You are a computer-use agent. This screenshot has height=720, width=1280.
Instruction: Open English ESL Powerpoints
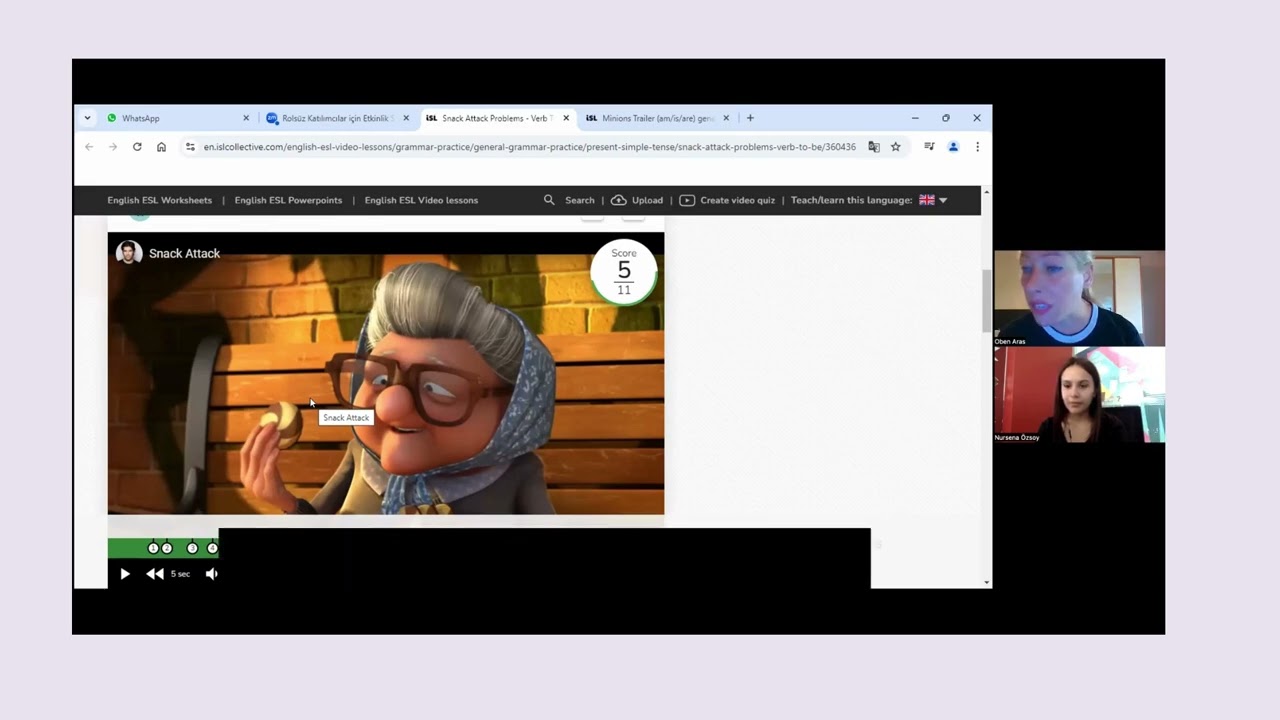(288, 200)
